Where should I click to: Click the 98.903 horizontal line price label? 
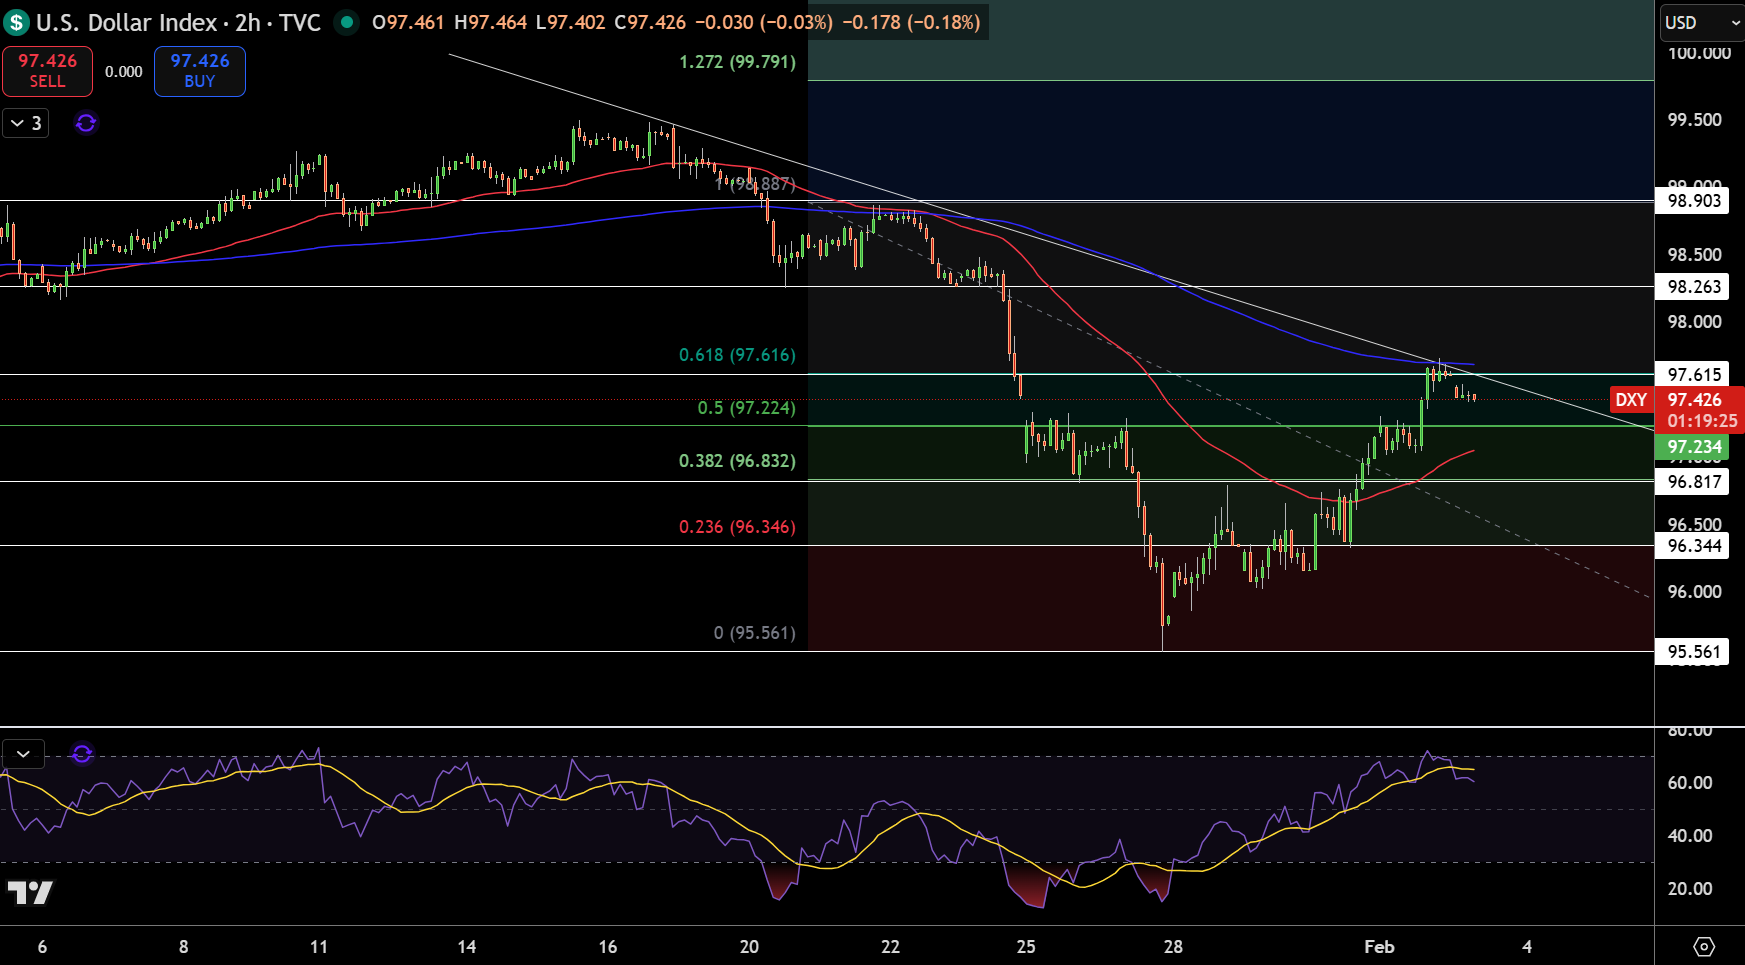click(1694, 201)
